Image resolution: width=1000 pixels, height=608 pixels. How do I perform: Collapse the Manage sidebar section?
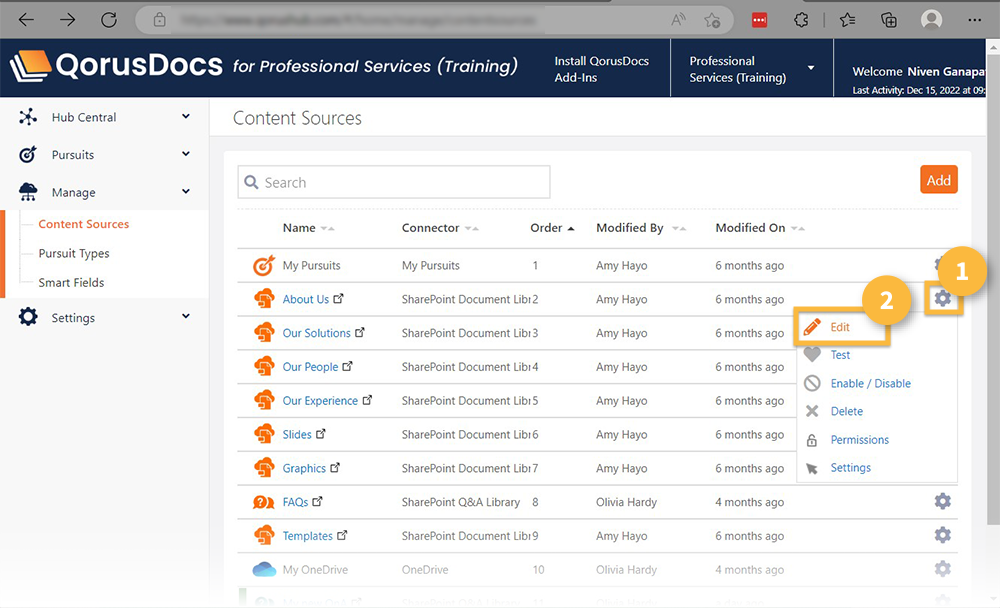pyautogui.click(x=186, y=191)
